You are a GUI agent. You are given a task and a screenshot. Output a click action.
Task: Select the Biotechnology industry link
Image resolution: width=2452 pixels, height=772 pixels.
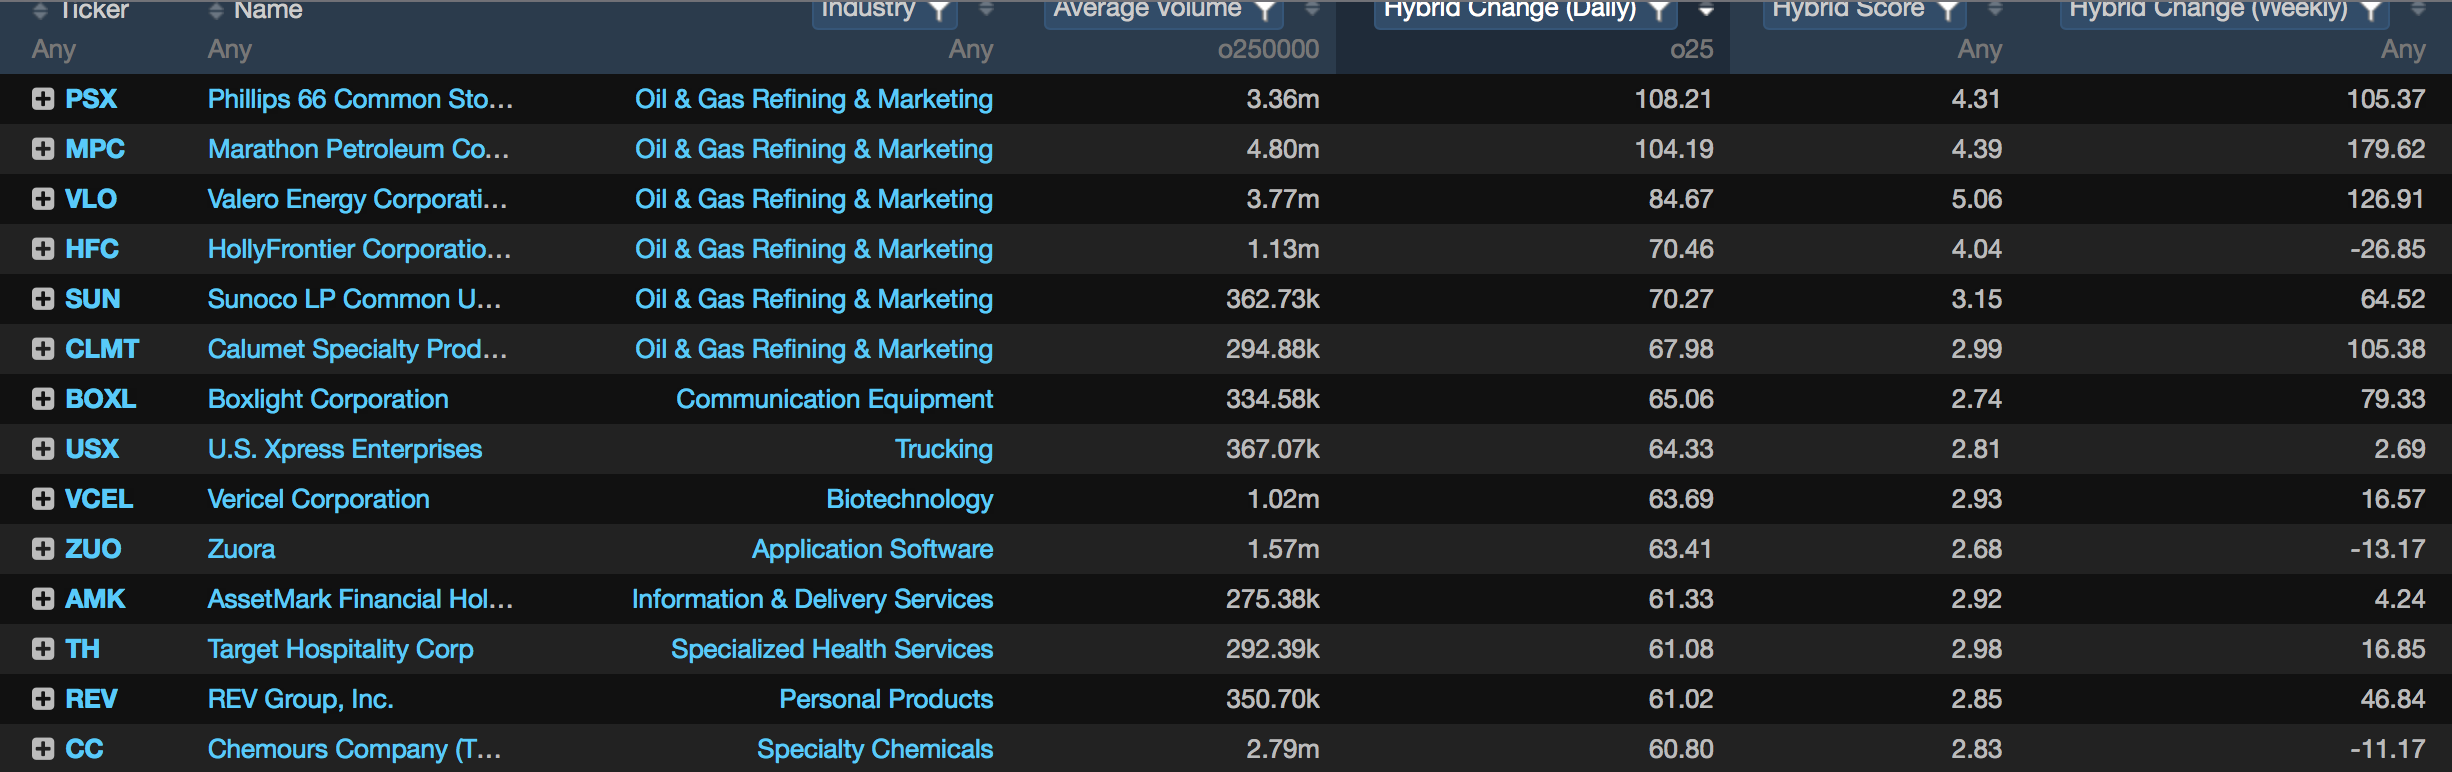pyautogui.click(x=910, y=499)
